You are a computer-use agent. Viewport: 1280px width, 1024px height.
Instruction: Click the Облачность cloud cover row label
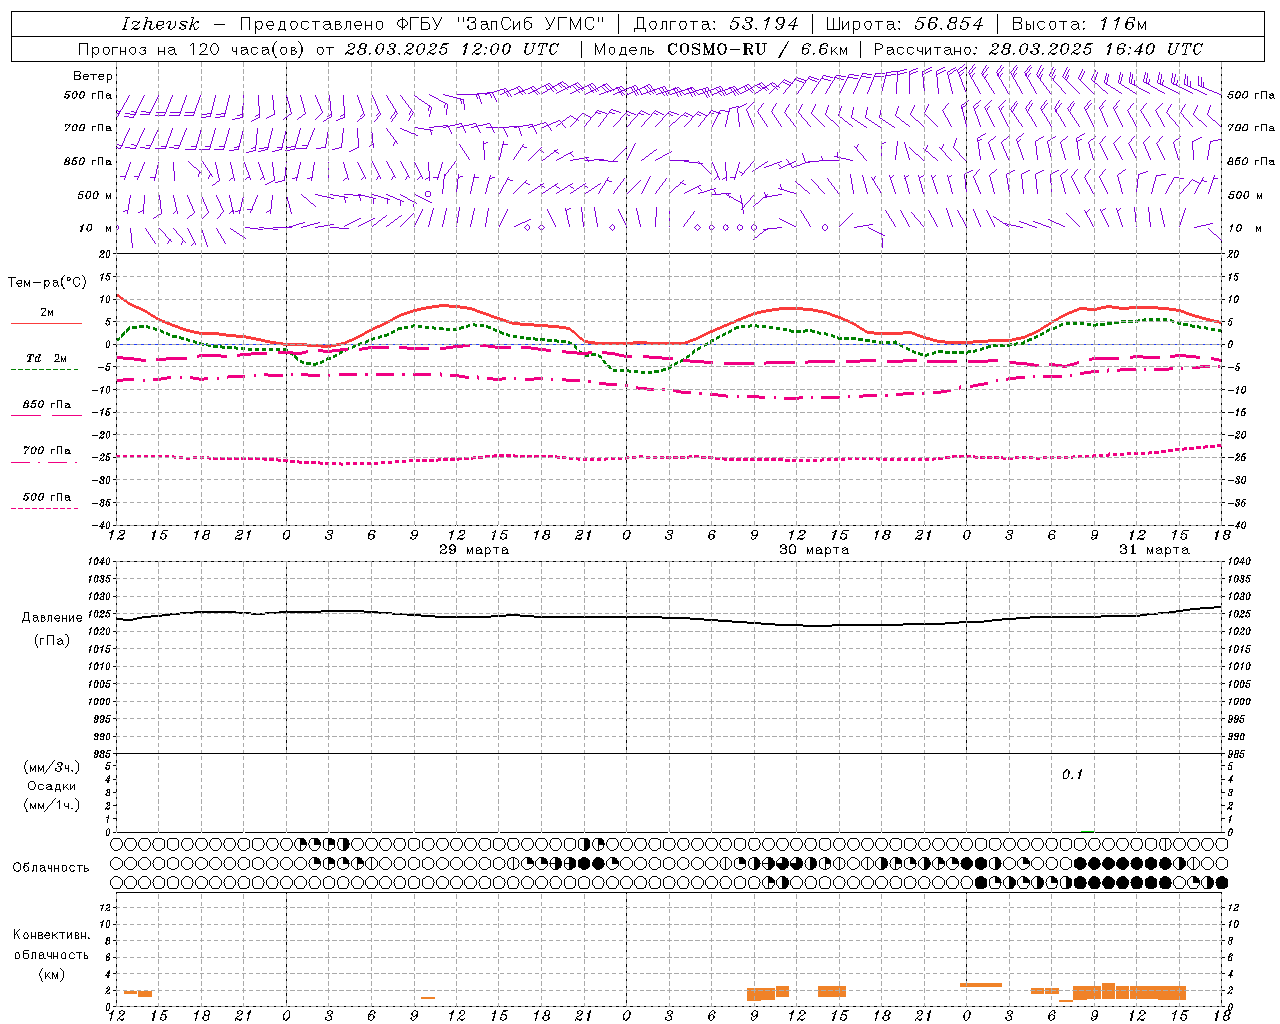[x=51, y=868]
